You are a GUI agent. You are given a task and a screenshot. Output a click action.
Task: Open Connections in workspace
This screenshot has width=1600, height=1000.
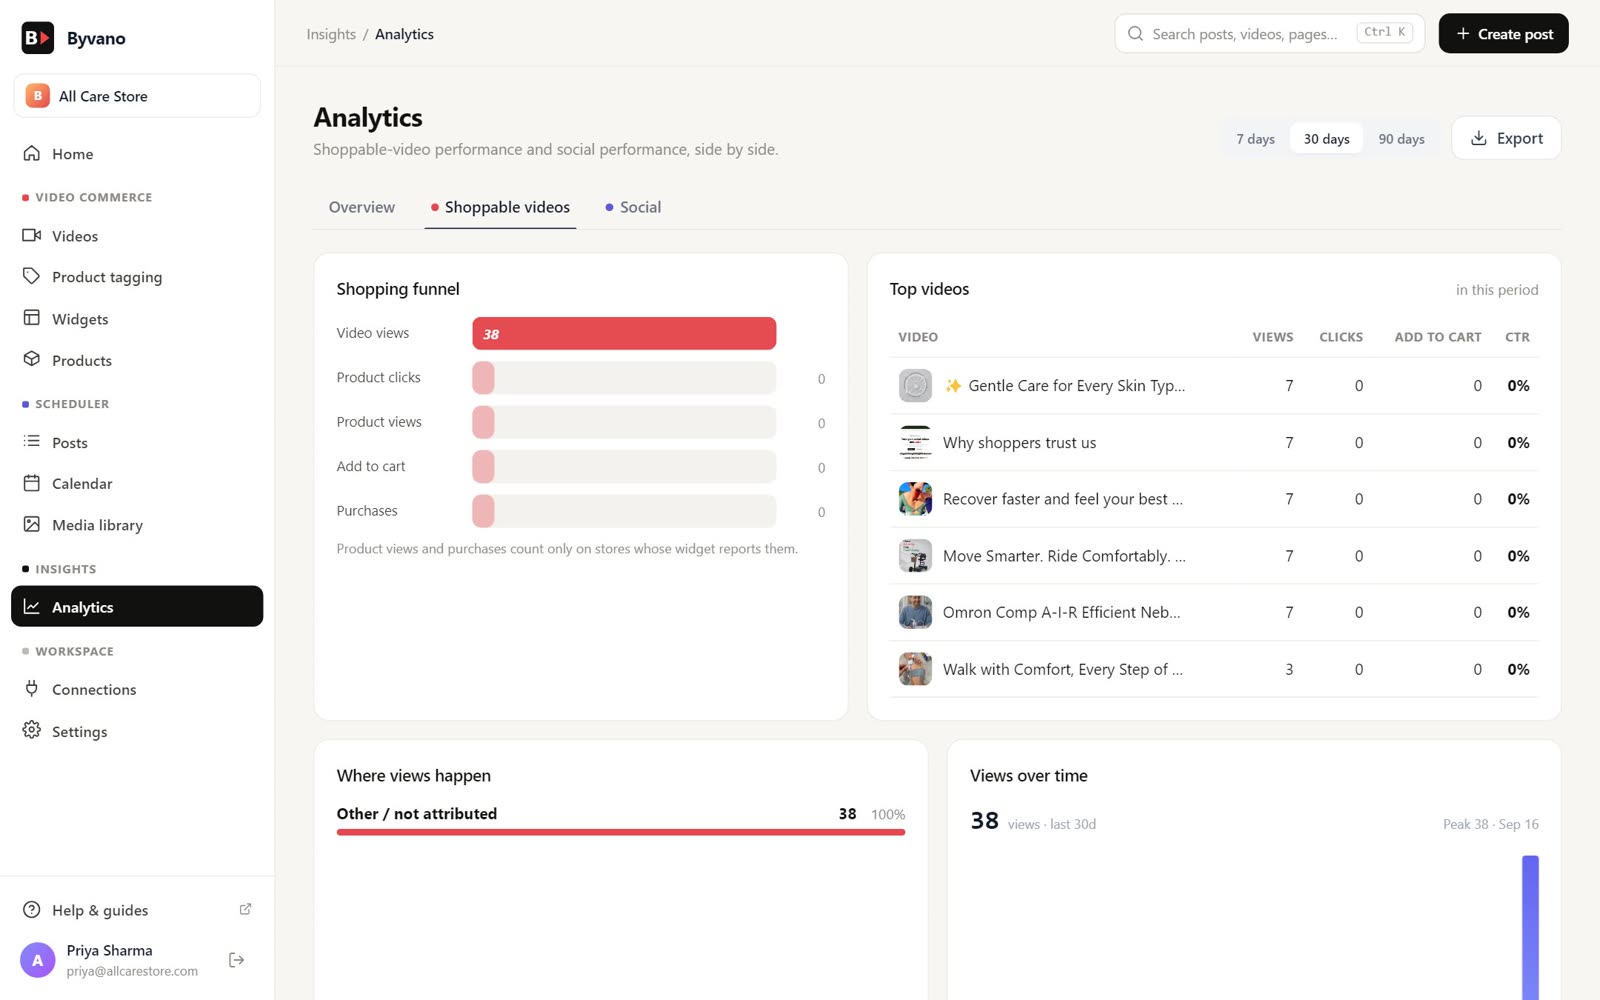(137, 689)
